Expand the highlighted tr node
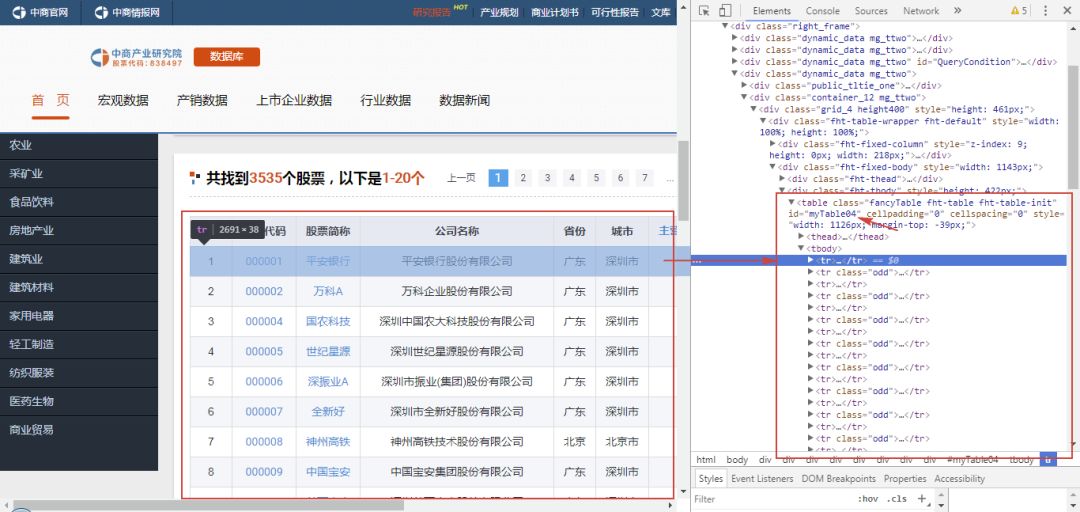This screenshot has height=512, width=1080. coord(811,260)
